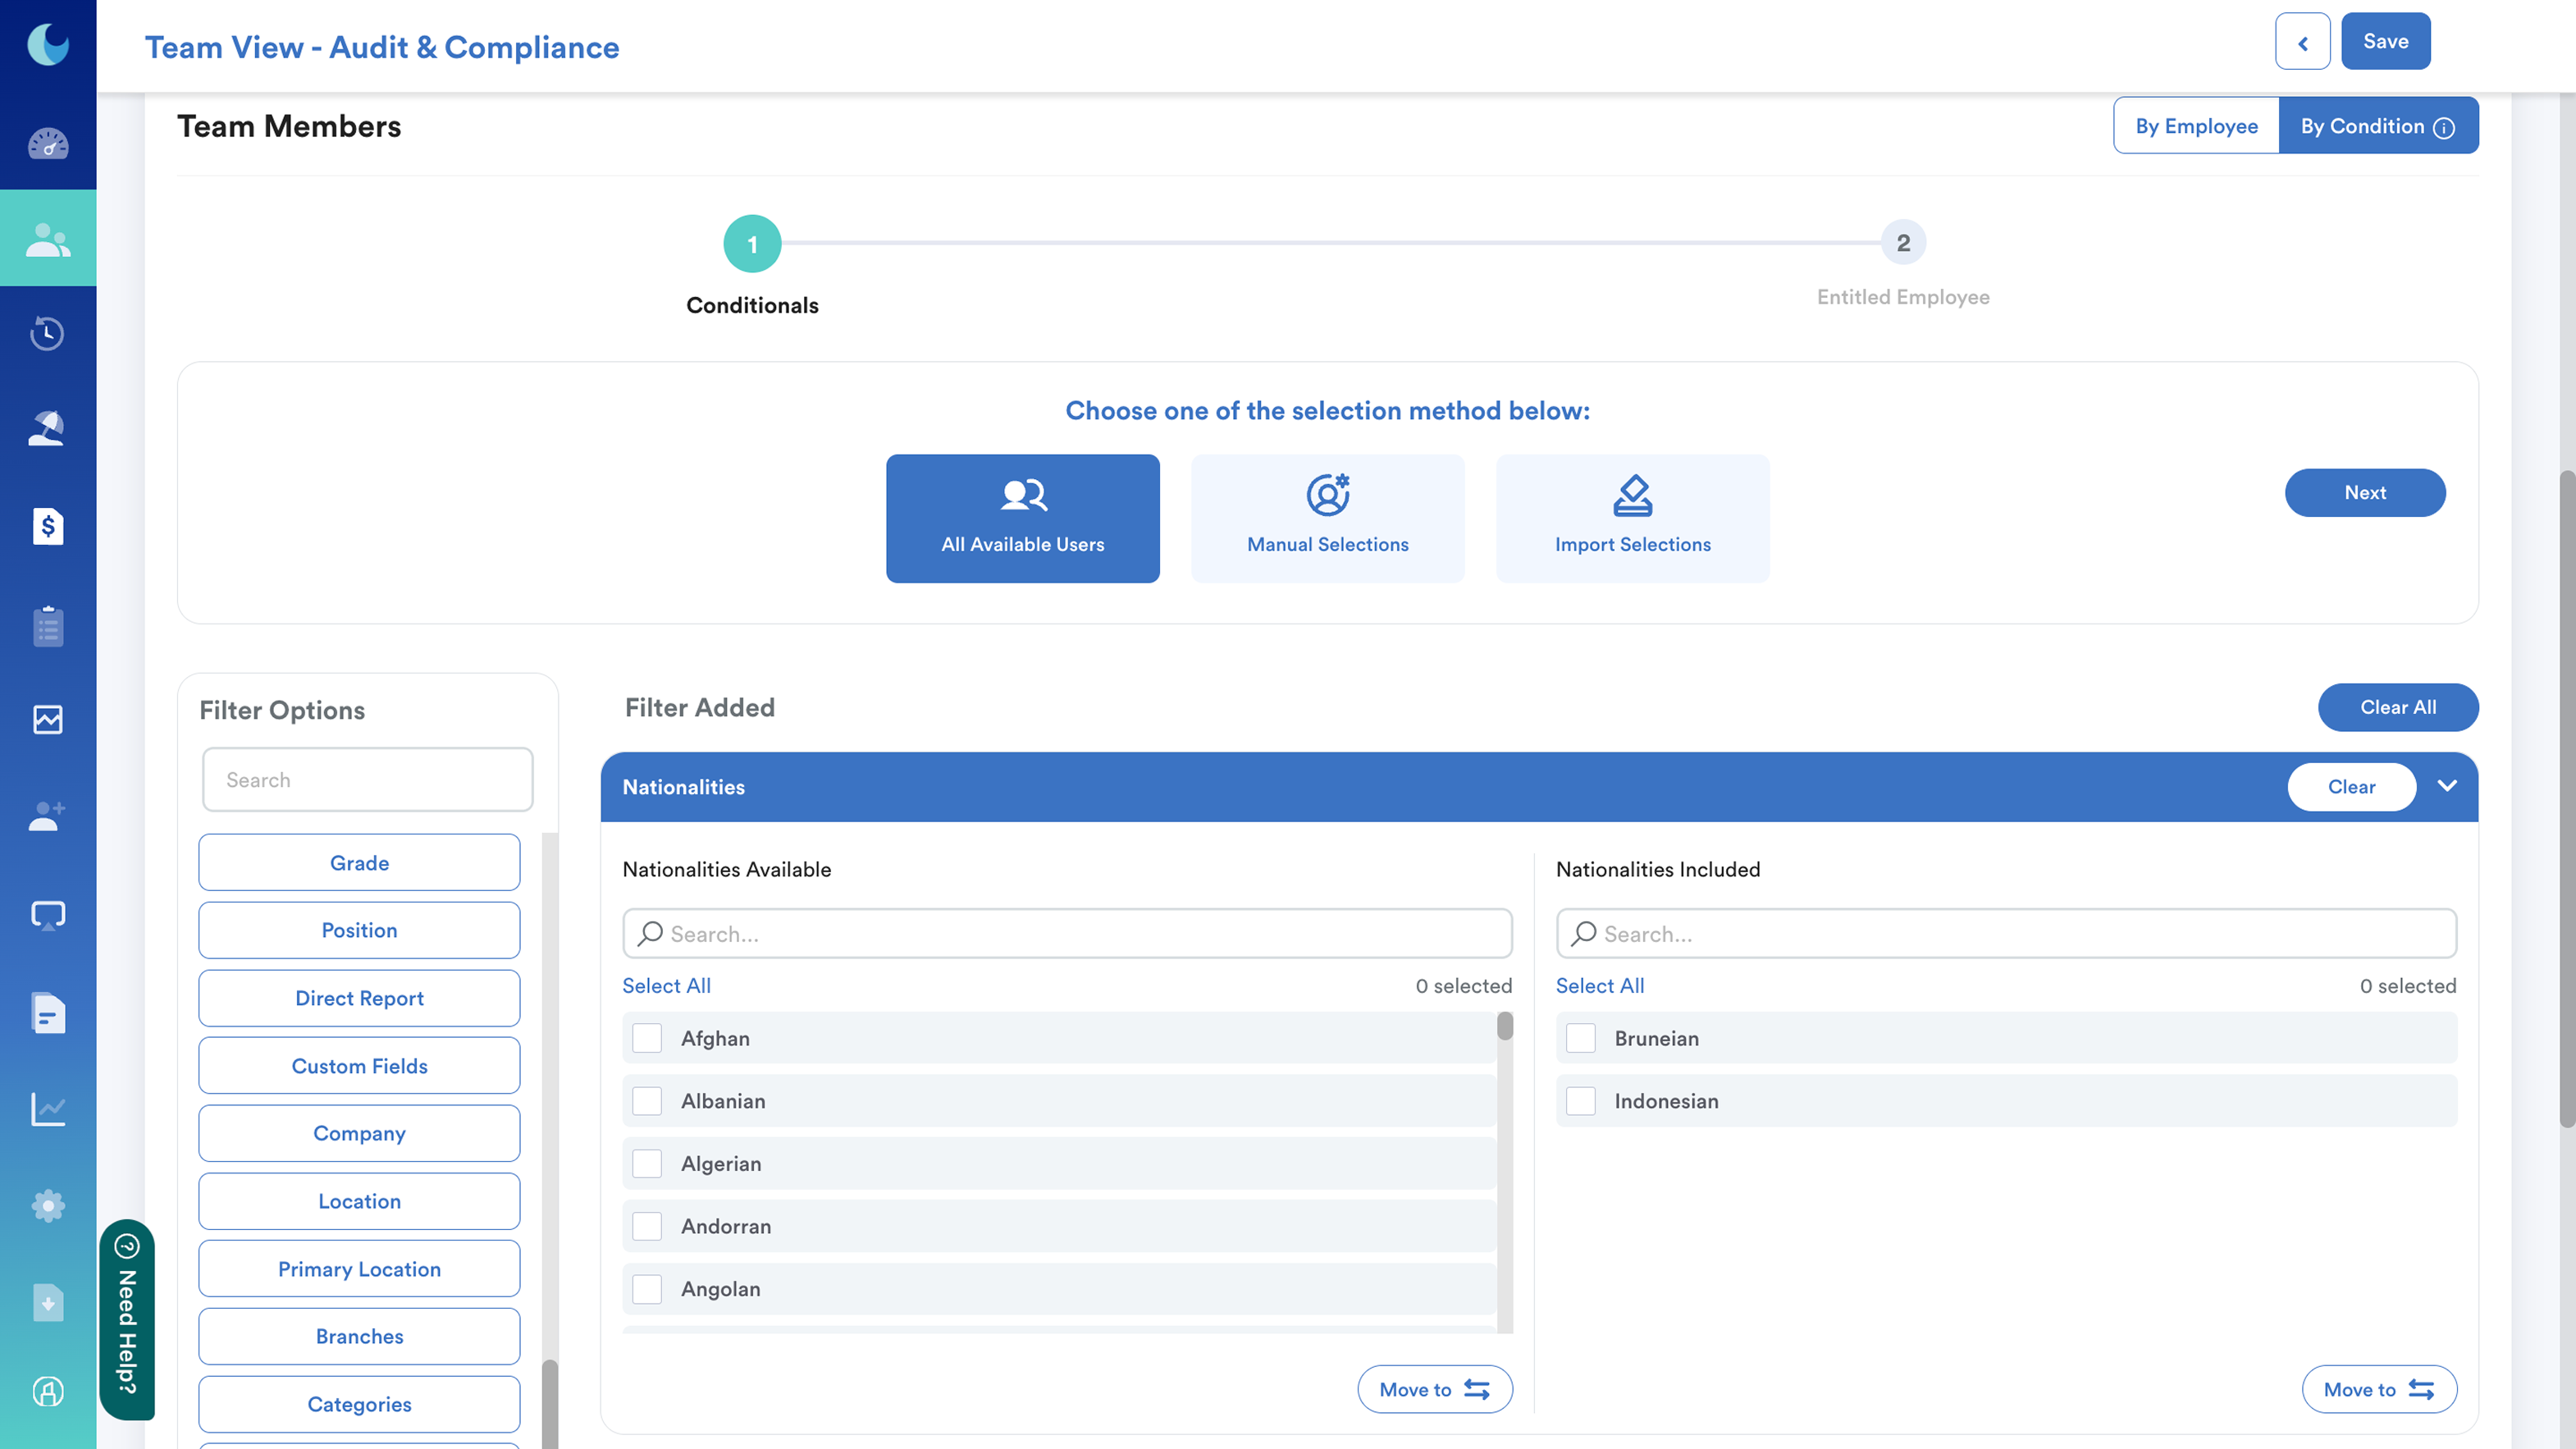Open the payroll dollar document icon
Screen dimensions: 2576x1449
tap(48, 526)
